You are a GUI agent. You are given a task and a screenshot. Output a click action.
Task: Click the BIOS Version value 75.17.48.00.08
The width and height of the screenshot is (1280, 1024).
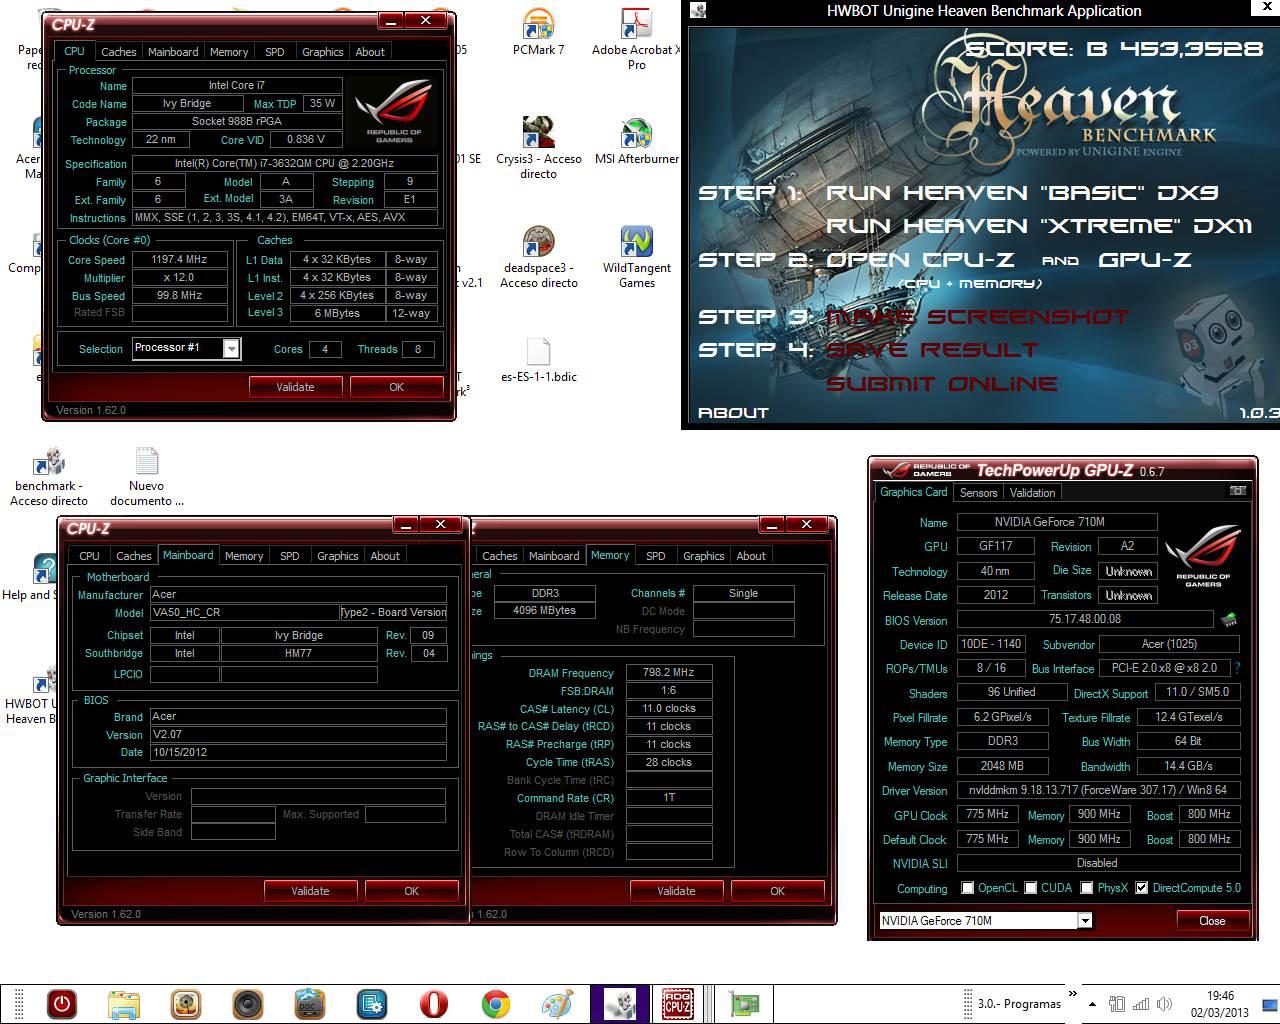tap(1085, 620)
